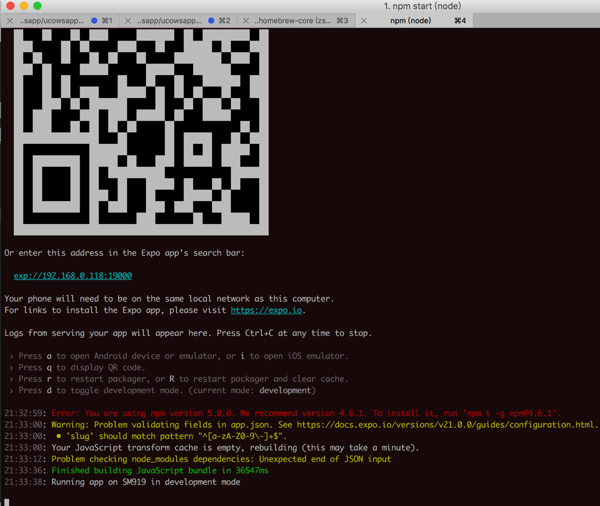Close the homebrew-core tab
This screenshot has height=506, width=600.
pyautogui.click(x=246, y=21)
